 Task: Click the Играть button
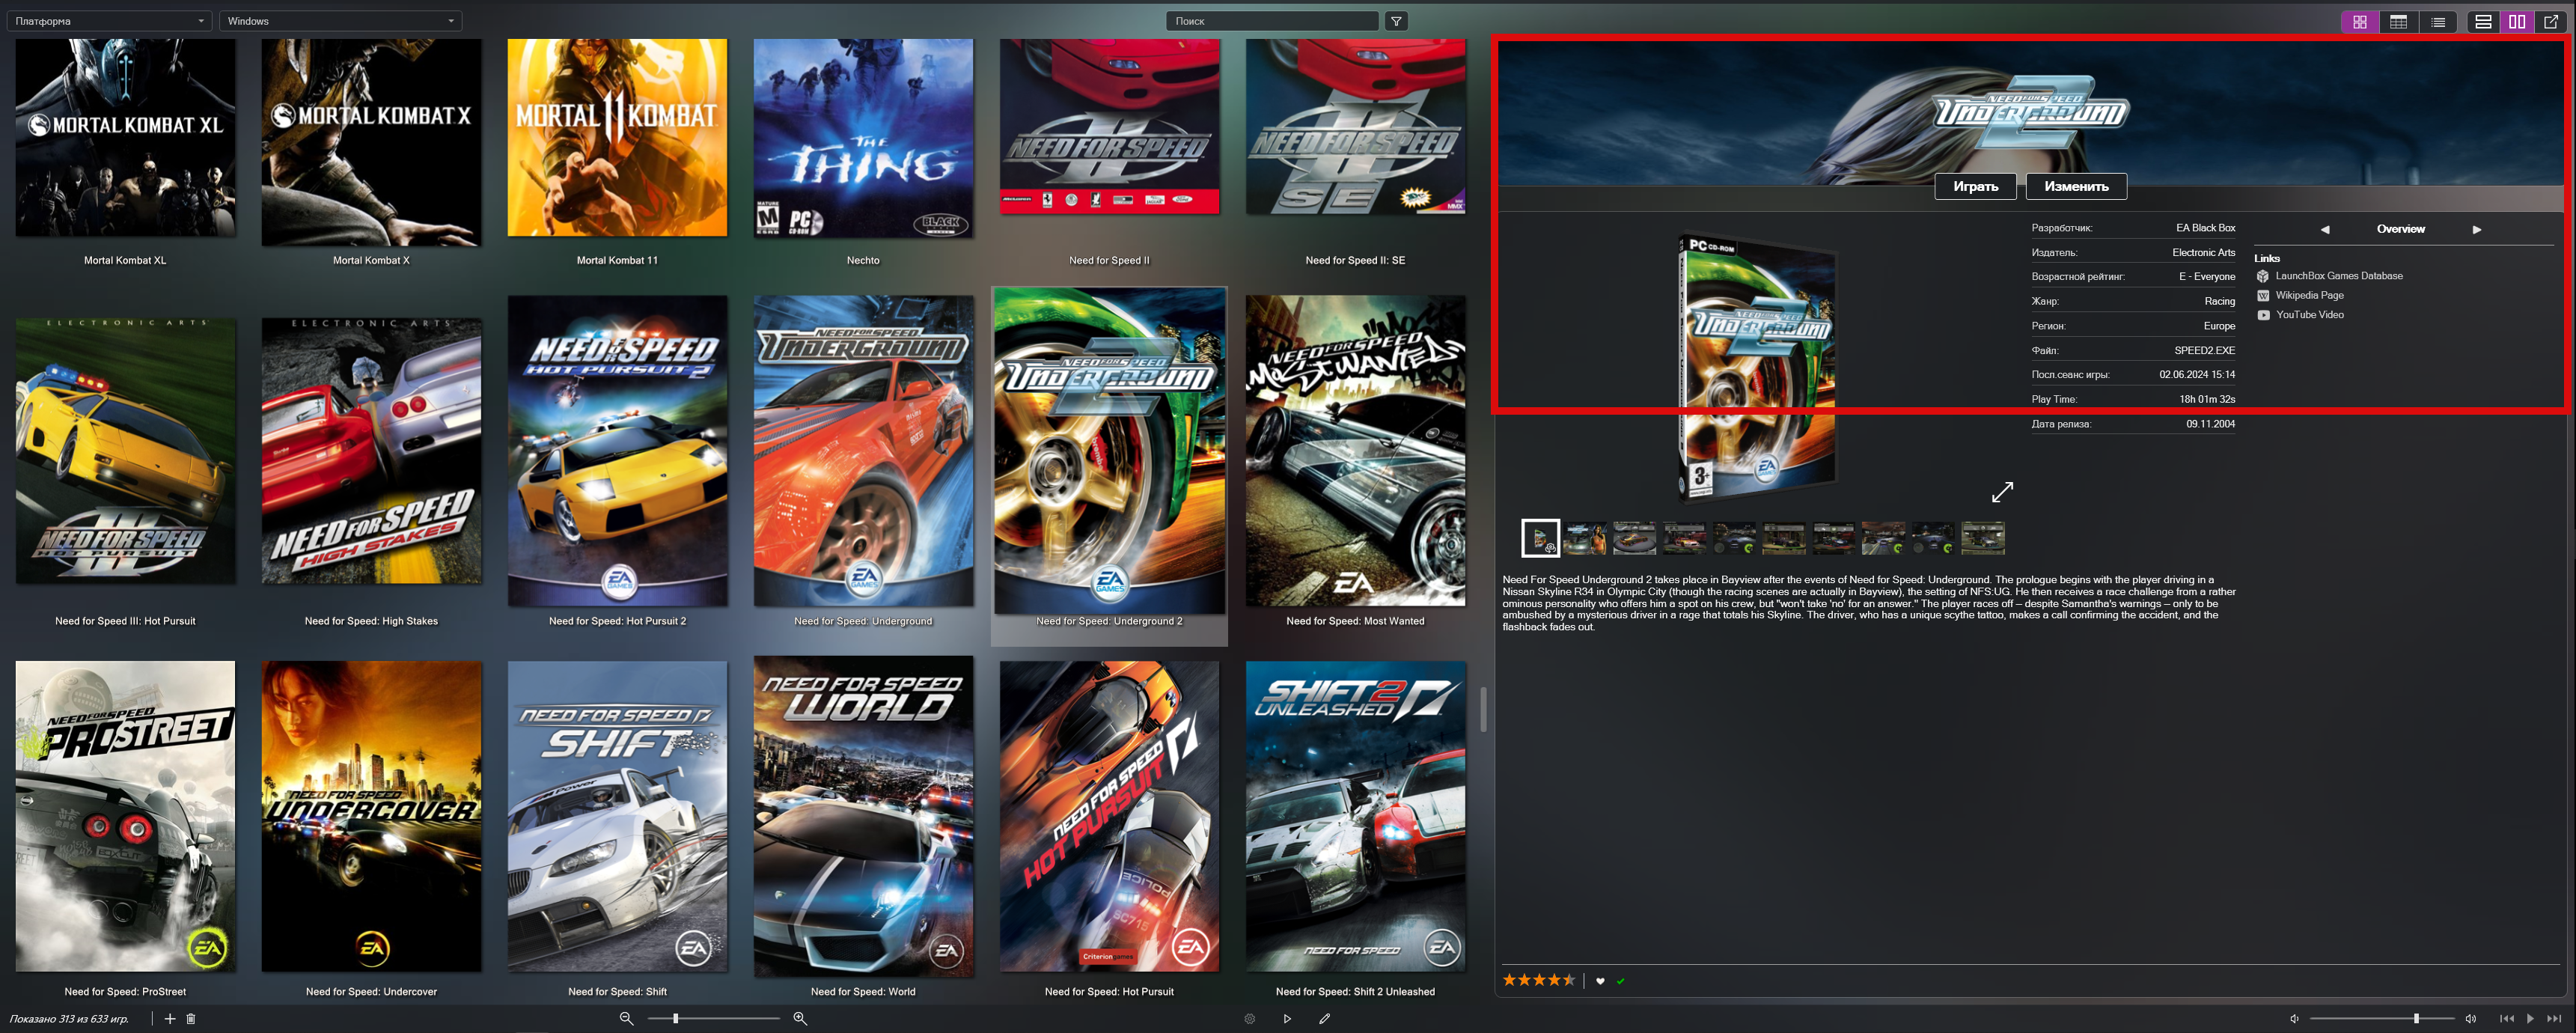pos(1975,186)
